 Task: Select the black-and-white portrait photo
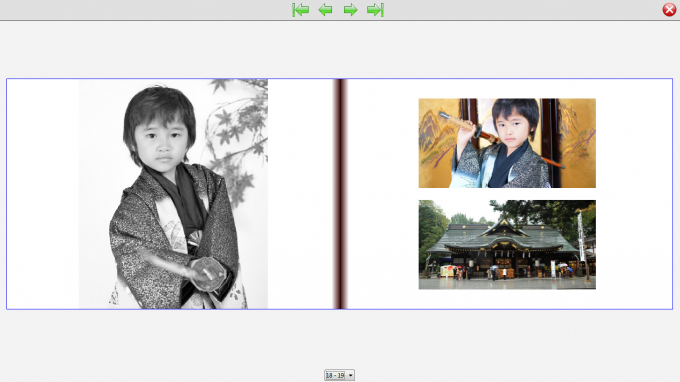pyautogui.click(x=173, y=194)
